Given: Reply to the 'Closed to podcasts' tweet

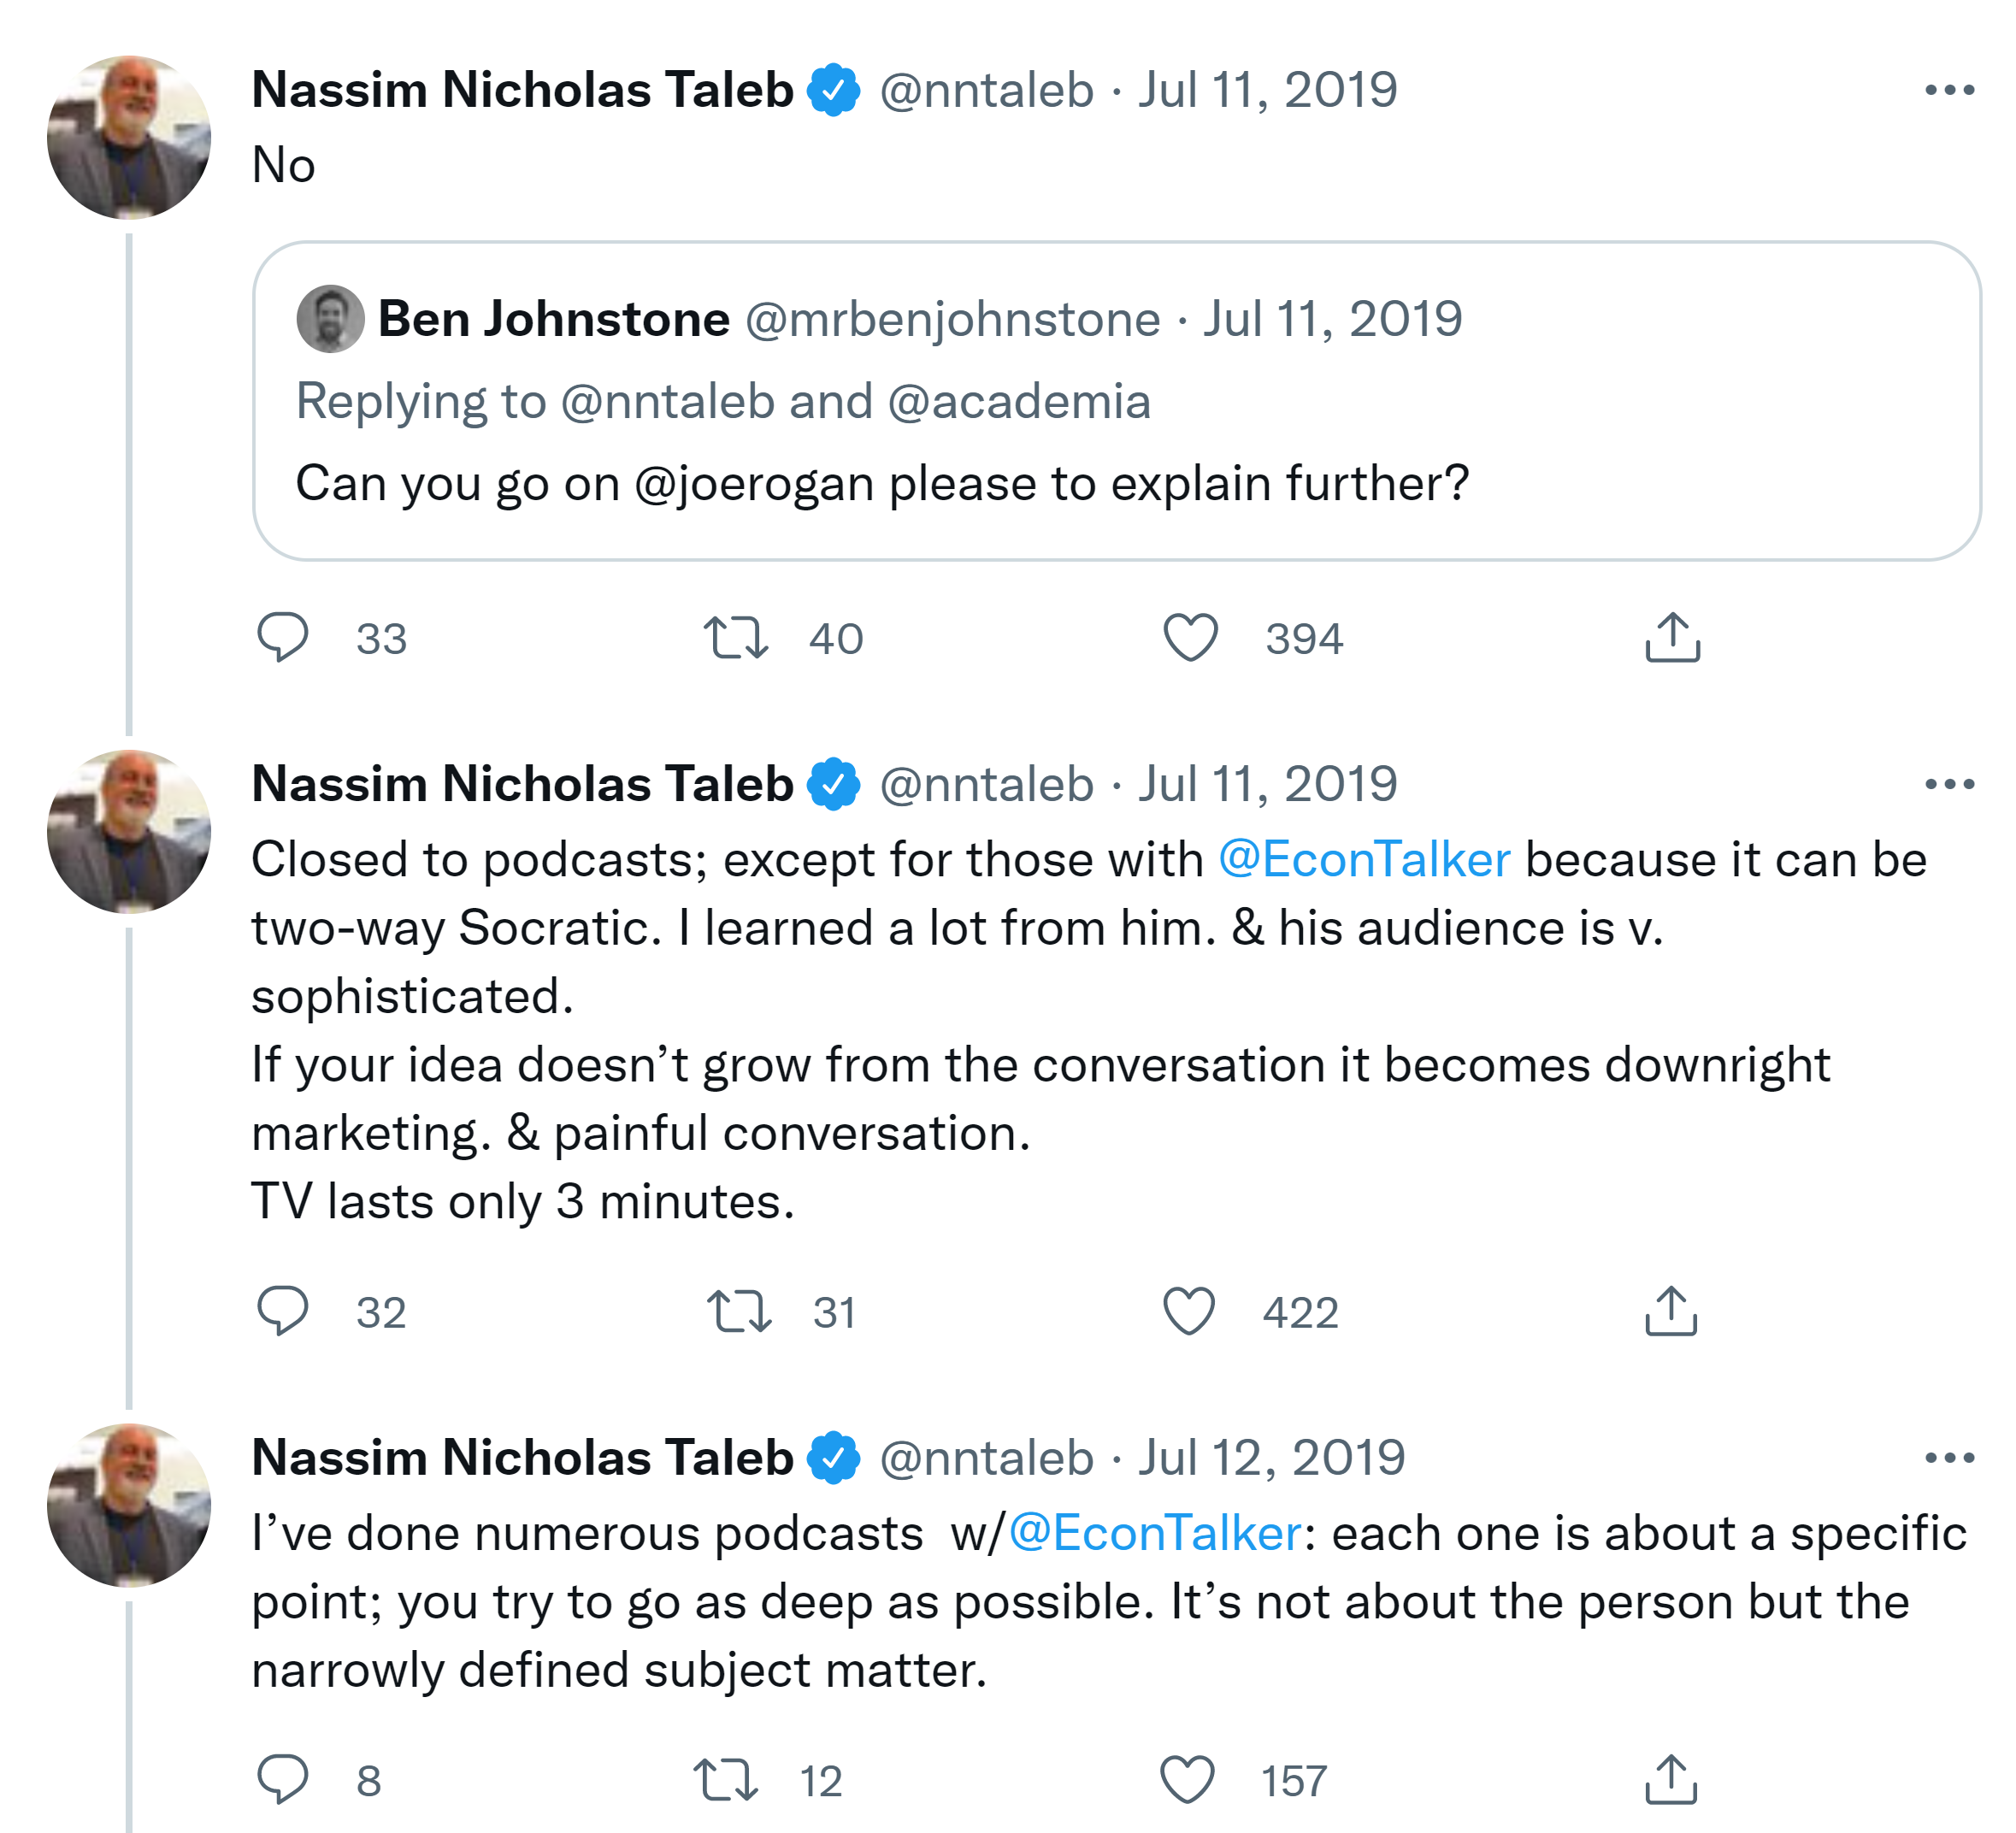Looking at the screenshot, I should click(283, 1311).
